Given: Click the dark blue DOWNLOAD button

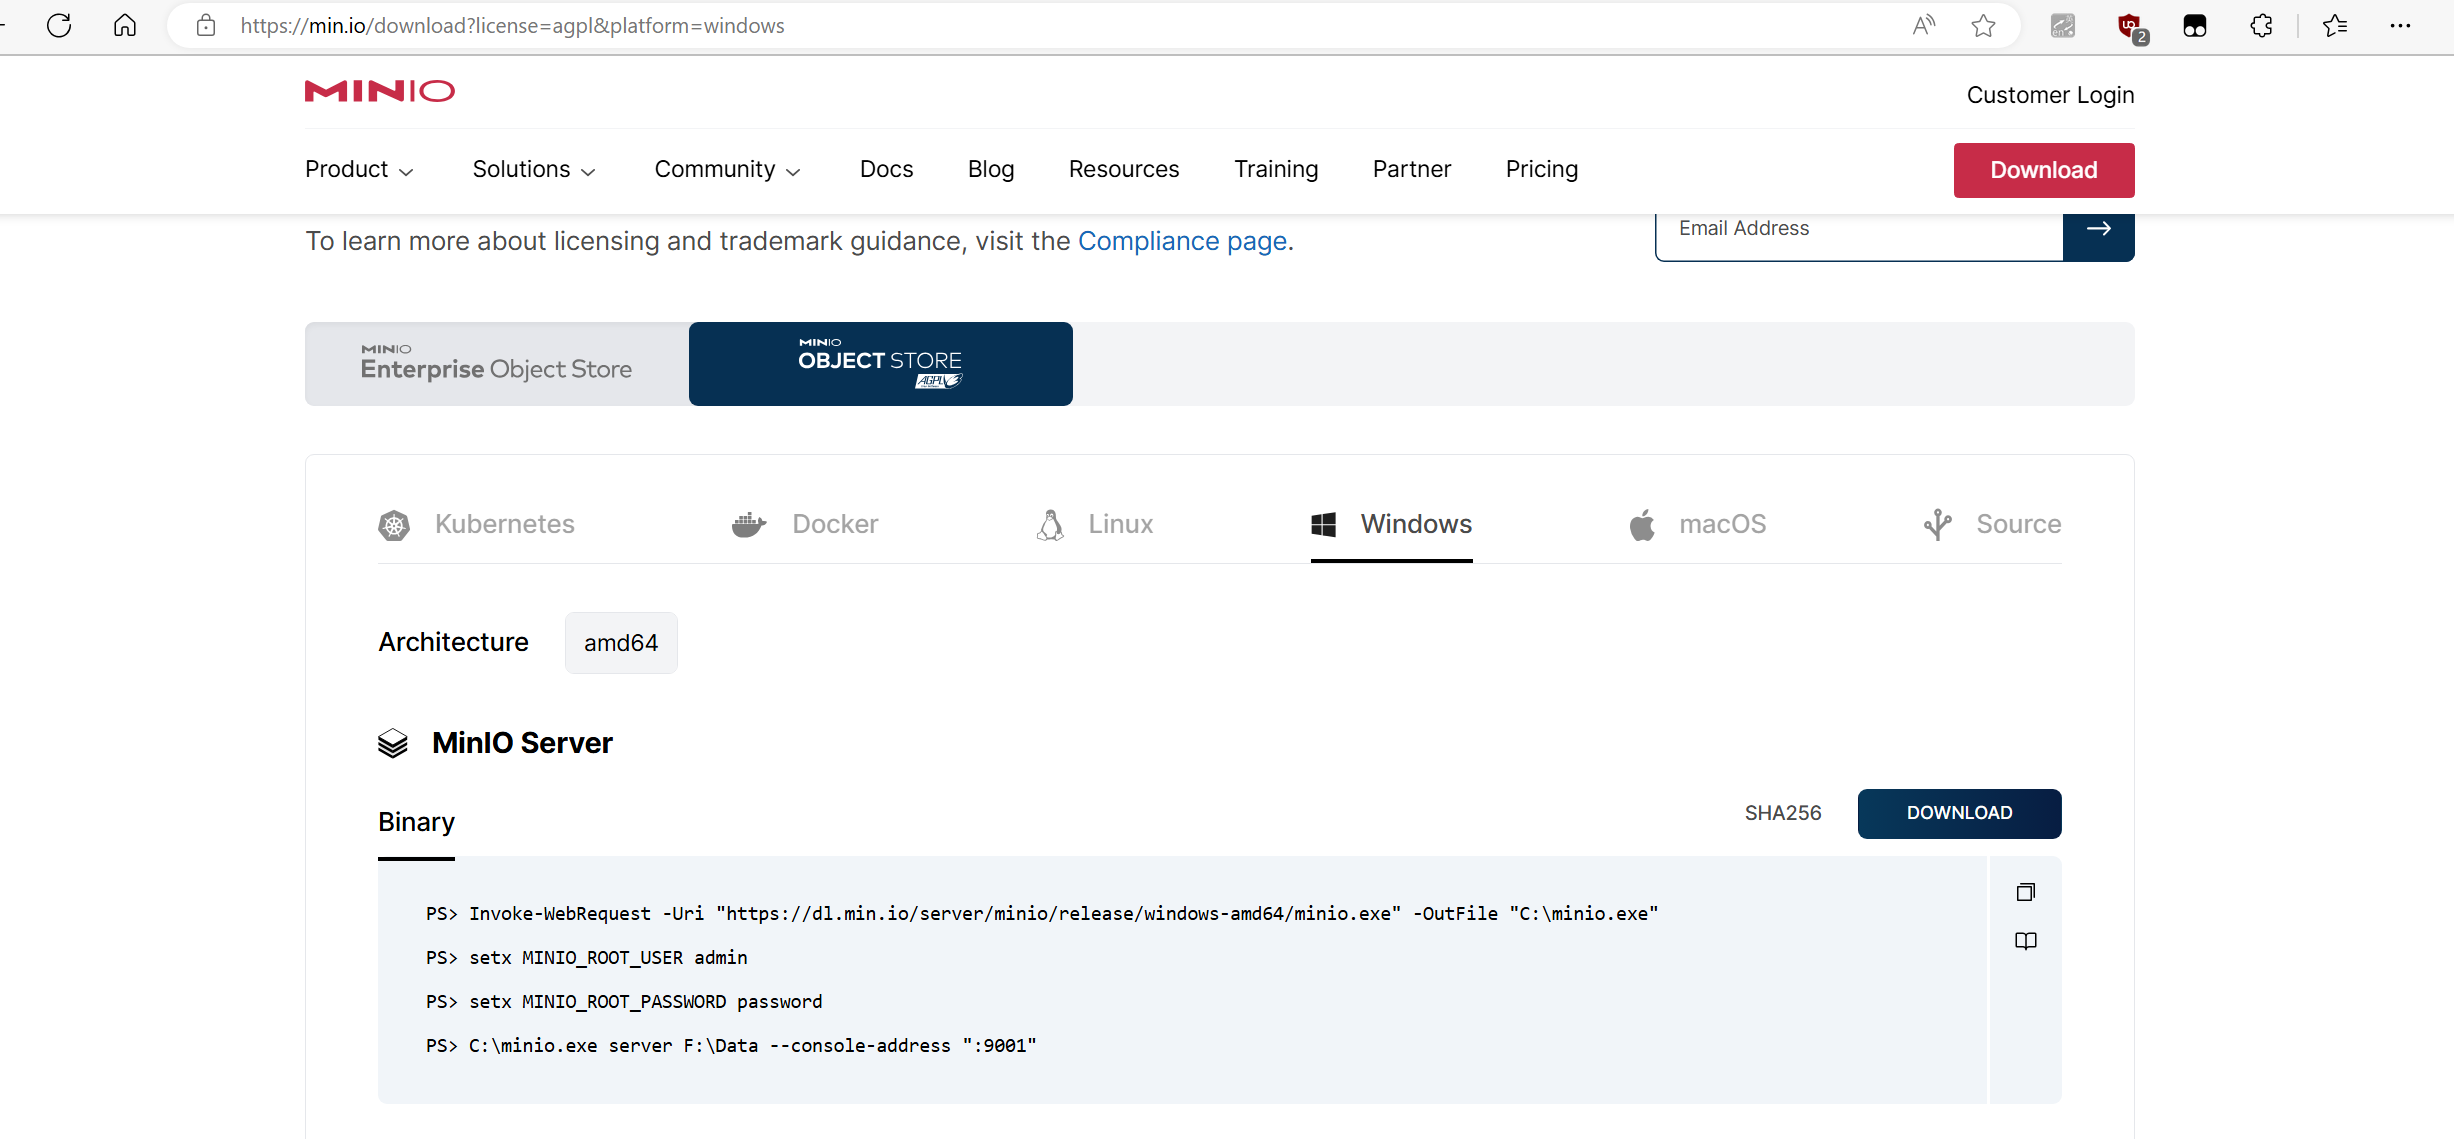Looking at the screenshot, I should point(1958,813).
